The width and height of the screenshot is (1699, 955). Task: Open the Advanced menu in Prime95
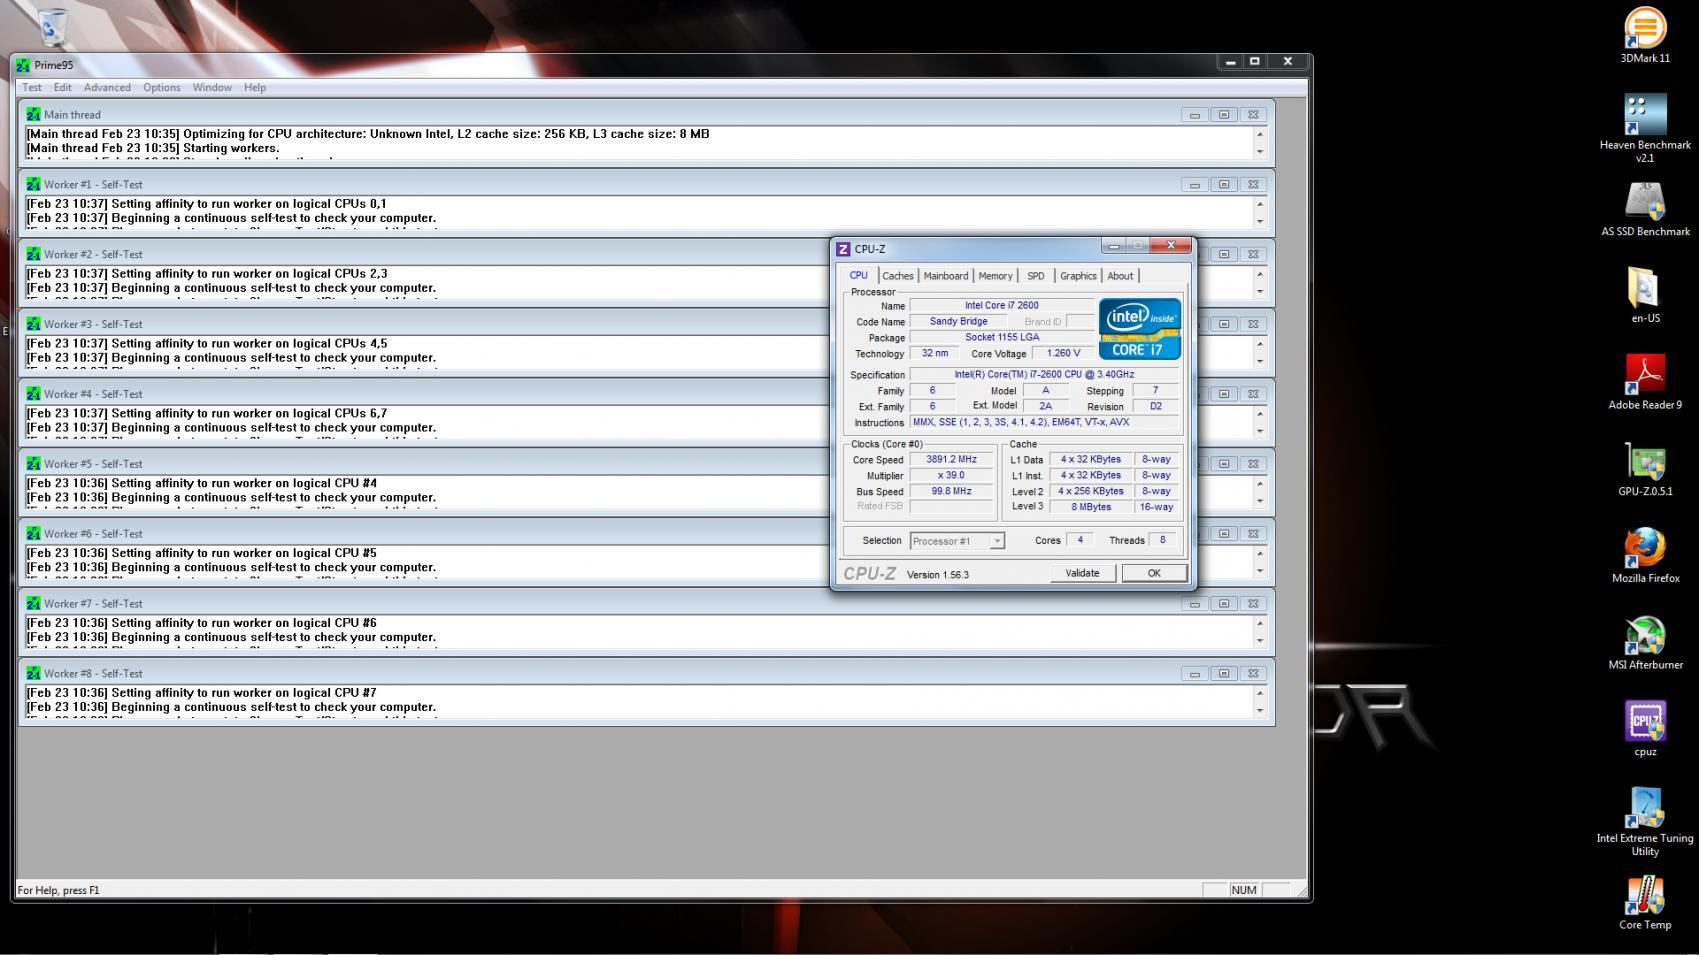(107, 88)
